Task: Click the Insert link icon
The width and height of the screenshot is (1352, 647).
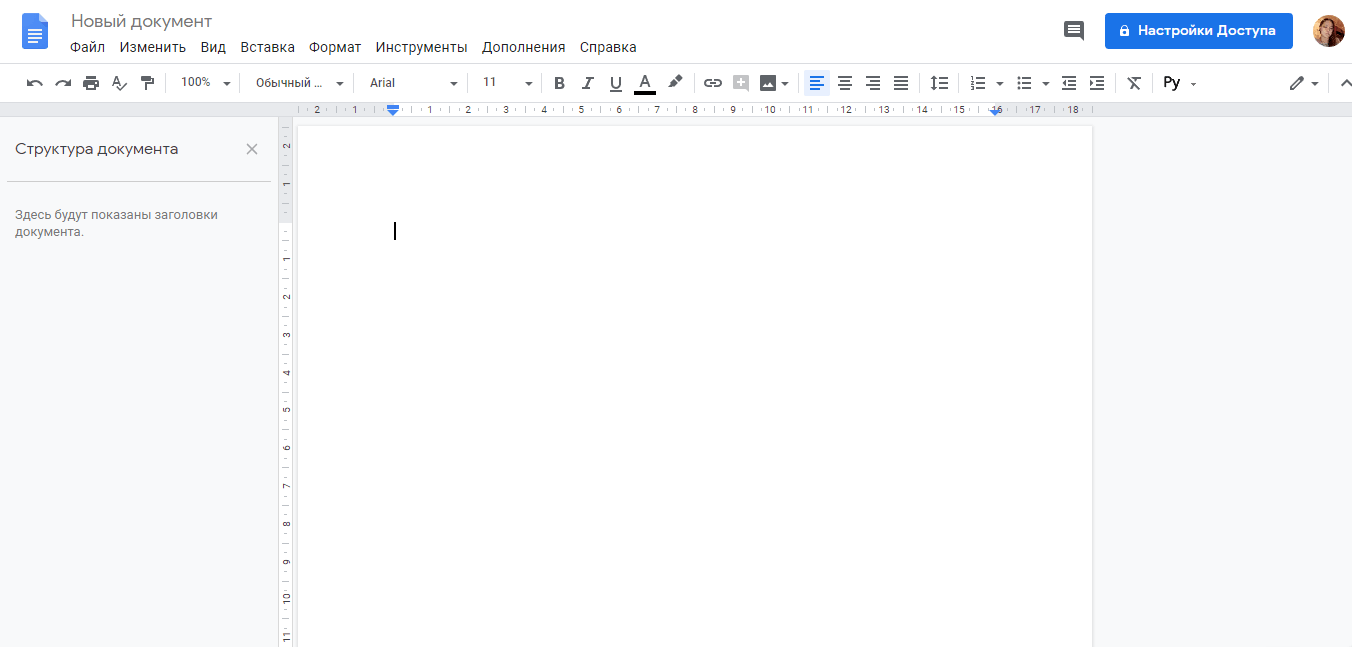Action: click(x=712, y=83)
